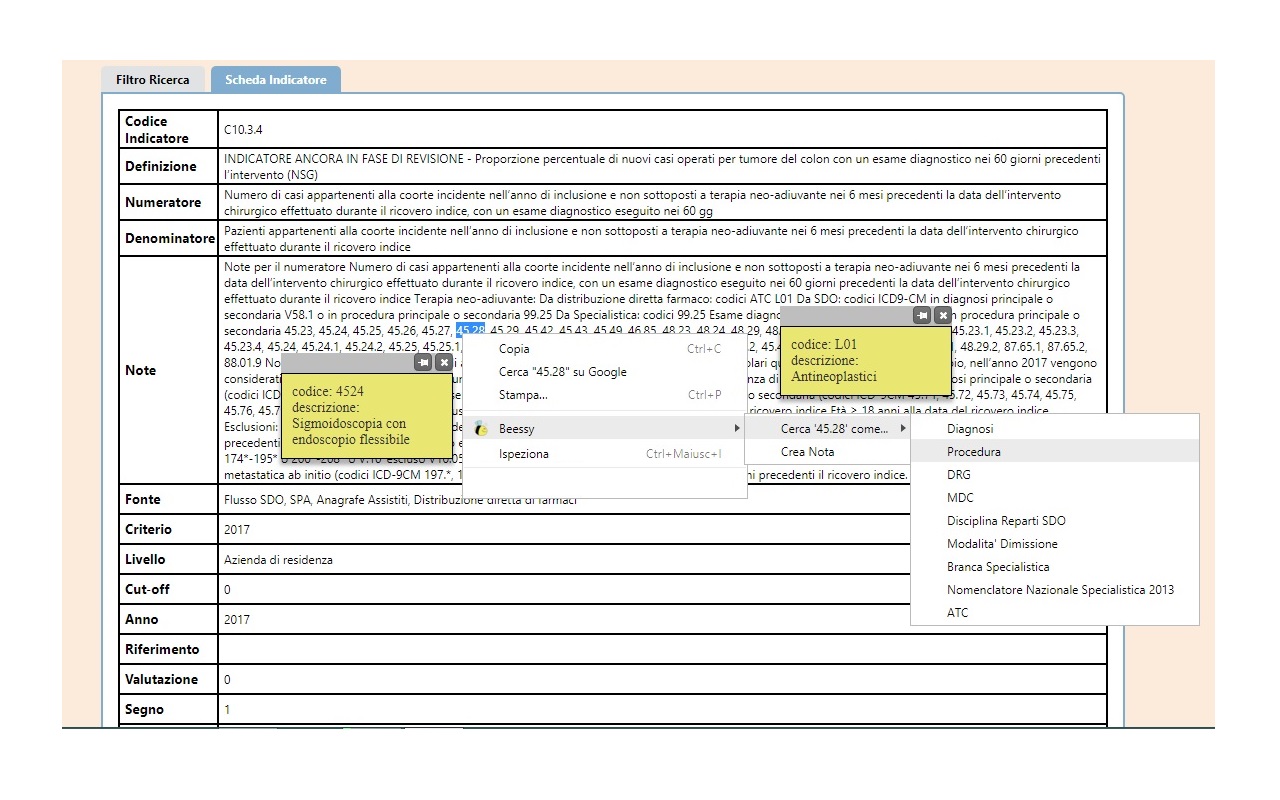The image size is (1280, 800).
Task: Choose Nomenclatore Nazionale Specialistica 2013
Action: (x=1055, y=590)
